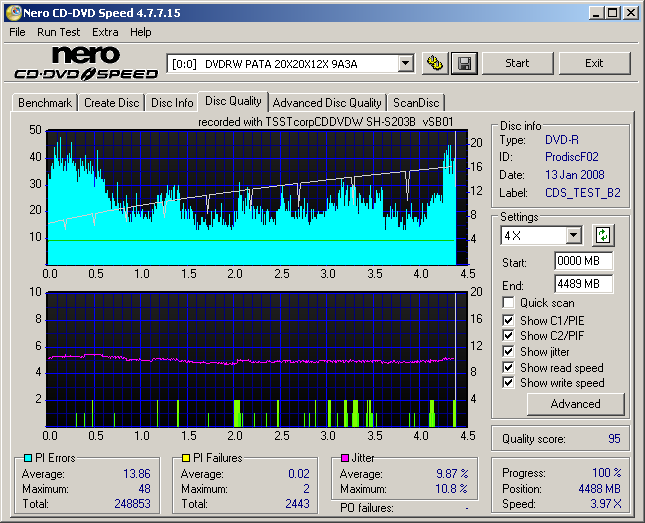Click the recorded with TSSTcorp header text

[x=326, y=122]
